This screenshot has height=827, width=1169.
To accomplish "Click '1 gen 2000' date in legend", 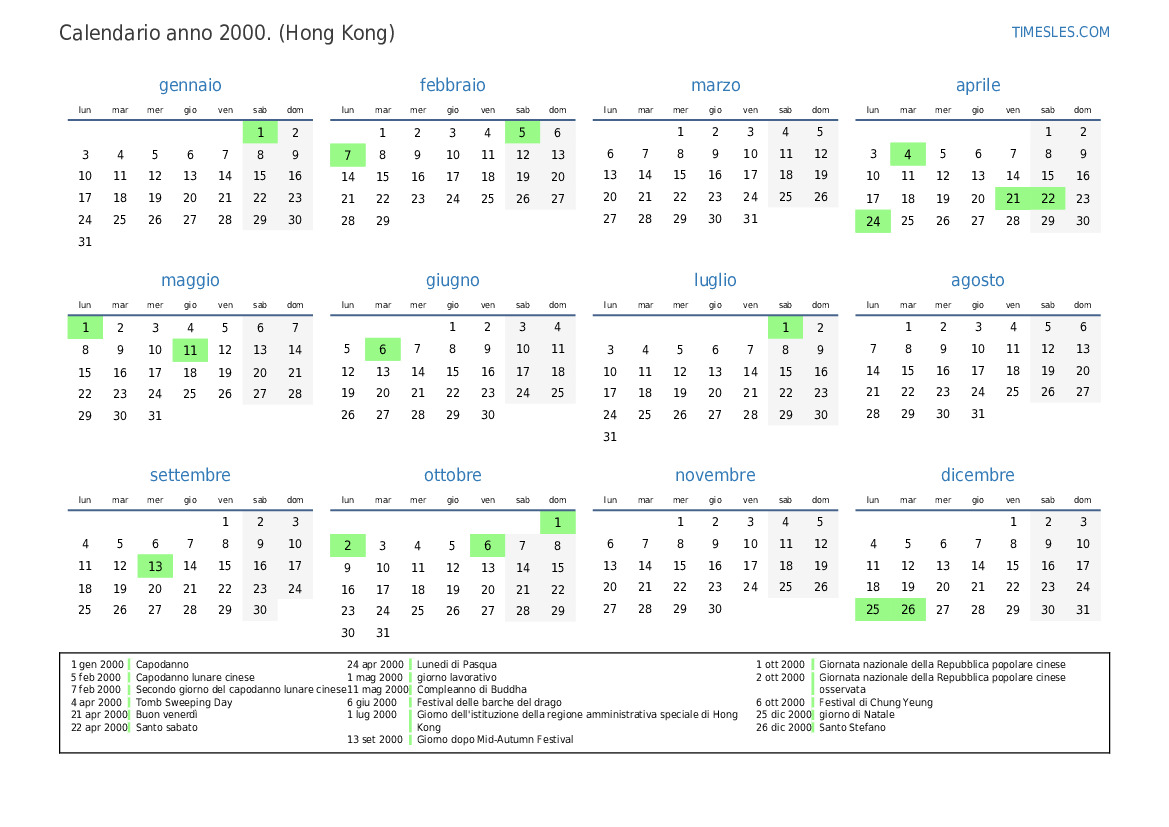I will point(97,664).
